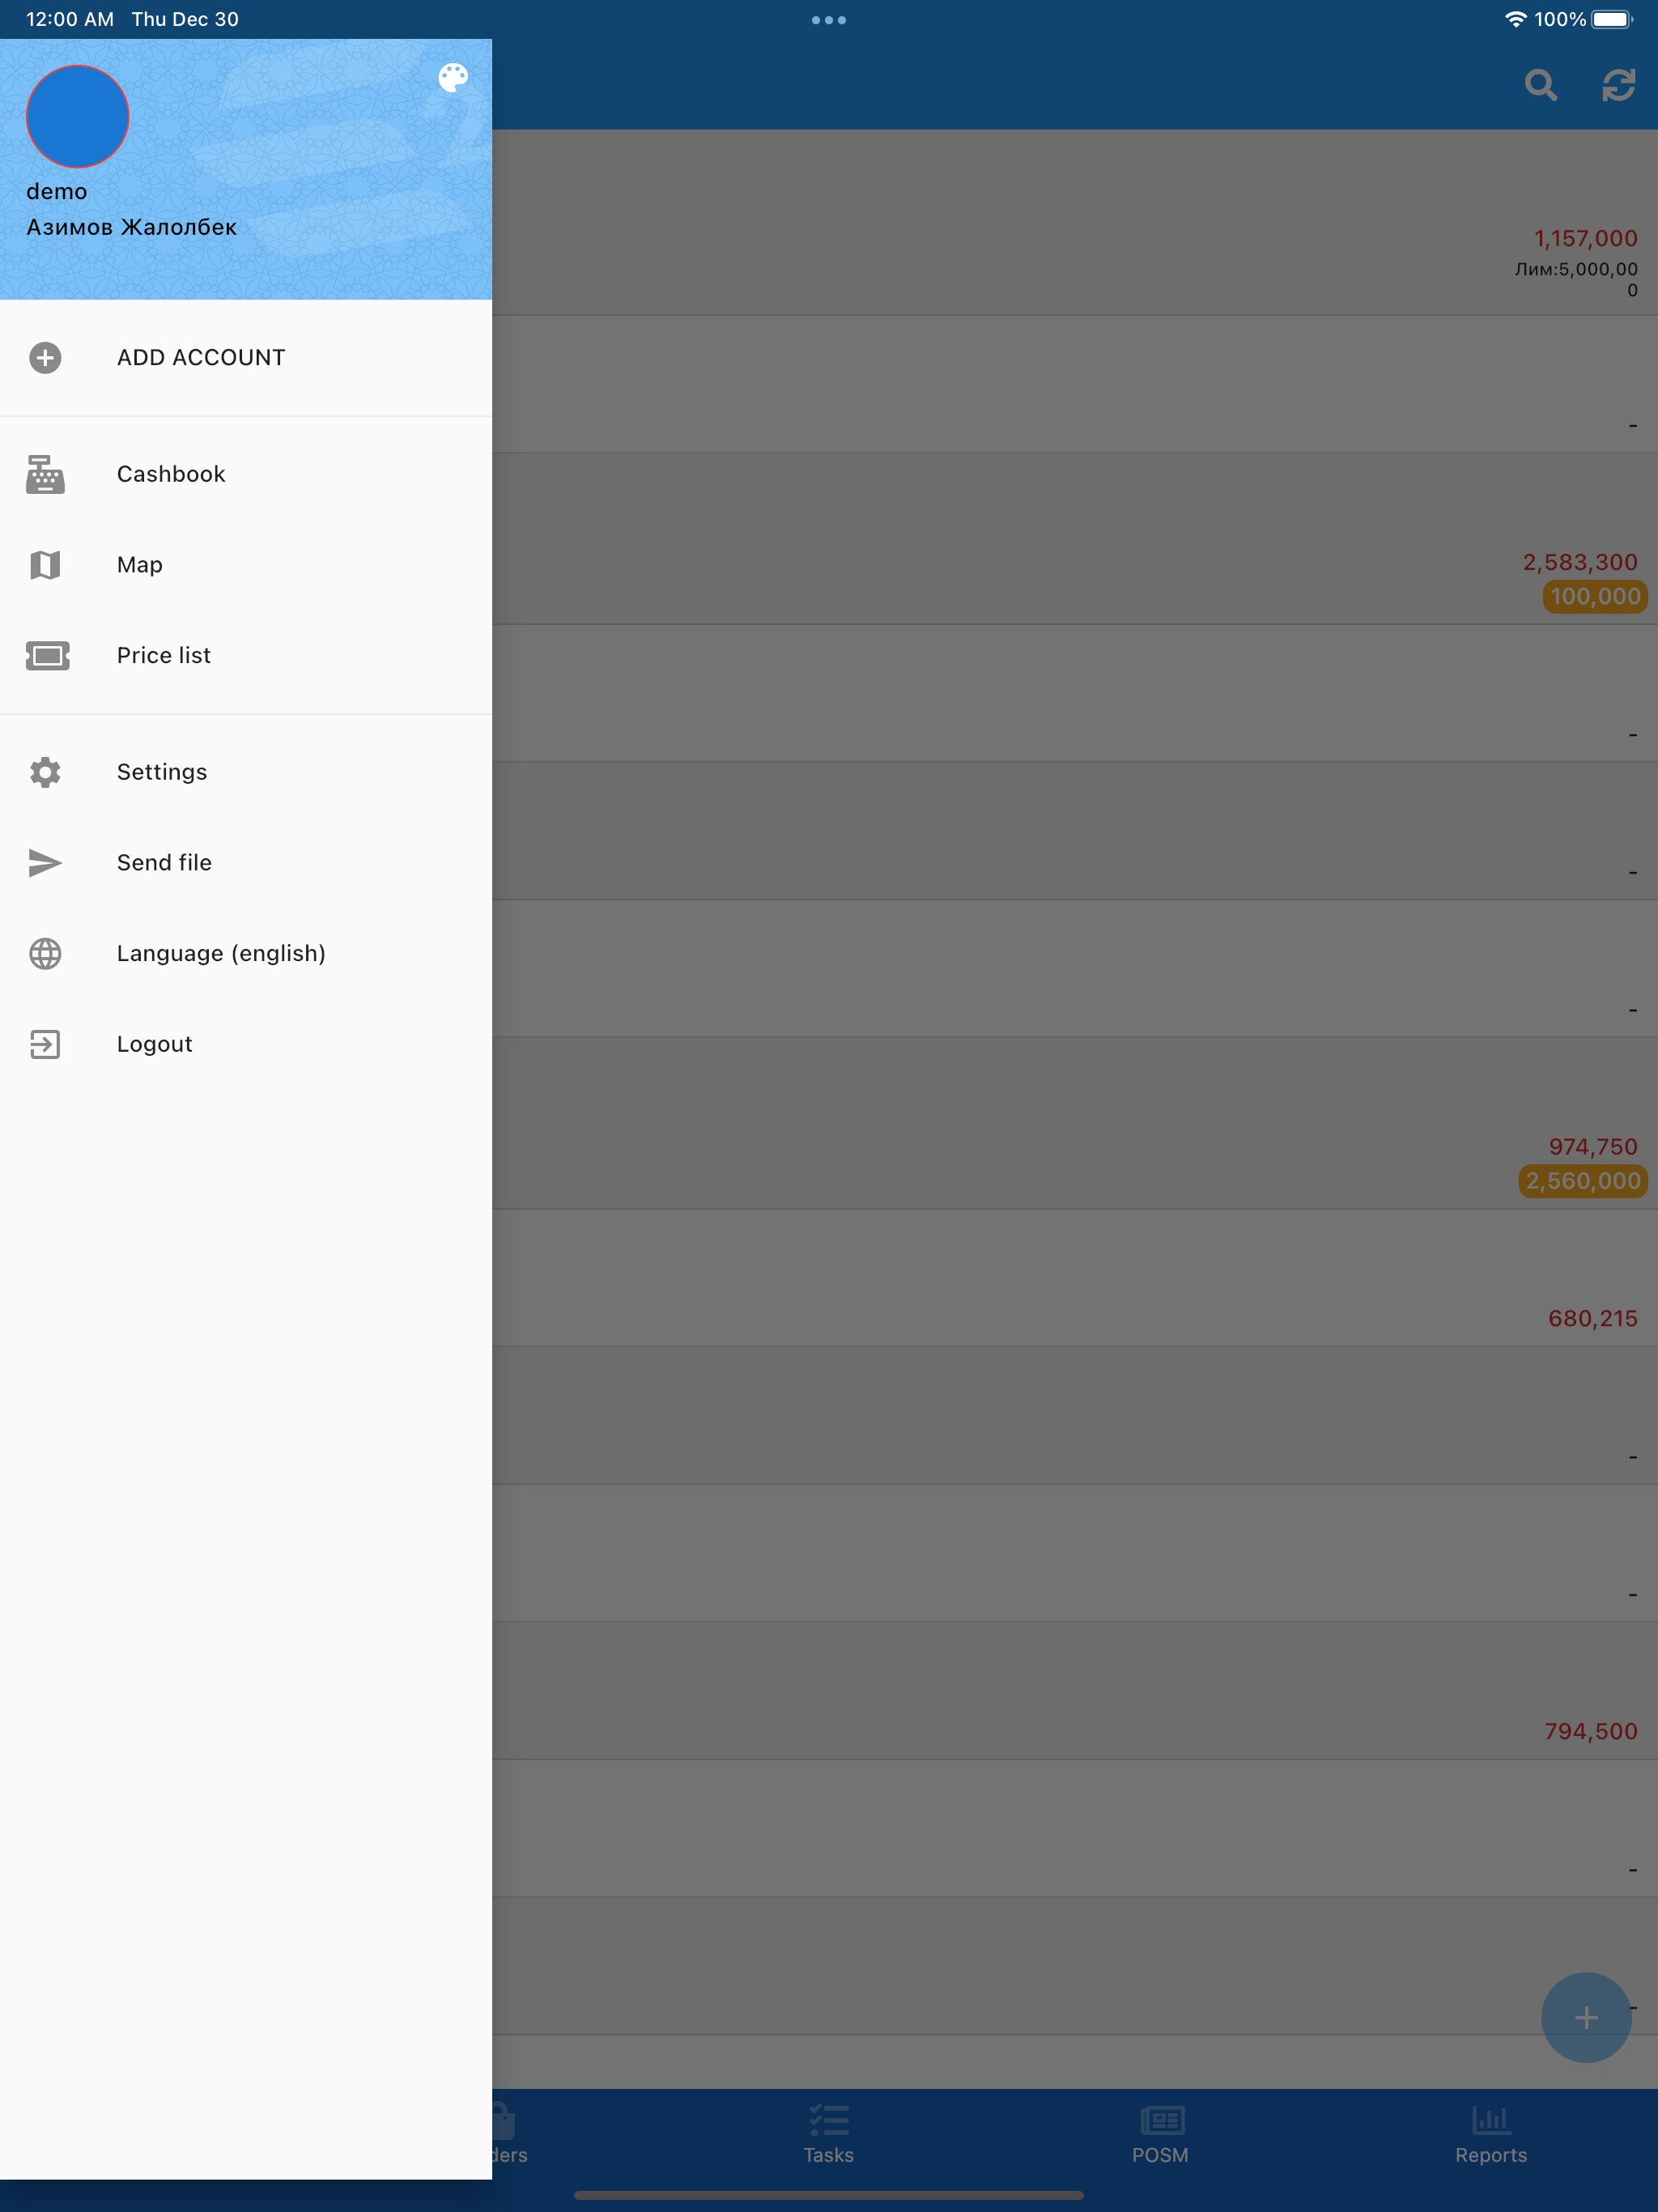Click the Wi-Fi status icon

[x=1516, y=19]
